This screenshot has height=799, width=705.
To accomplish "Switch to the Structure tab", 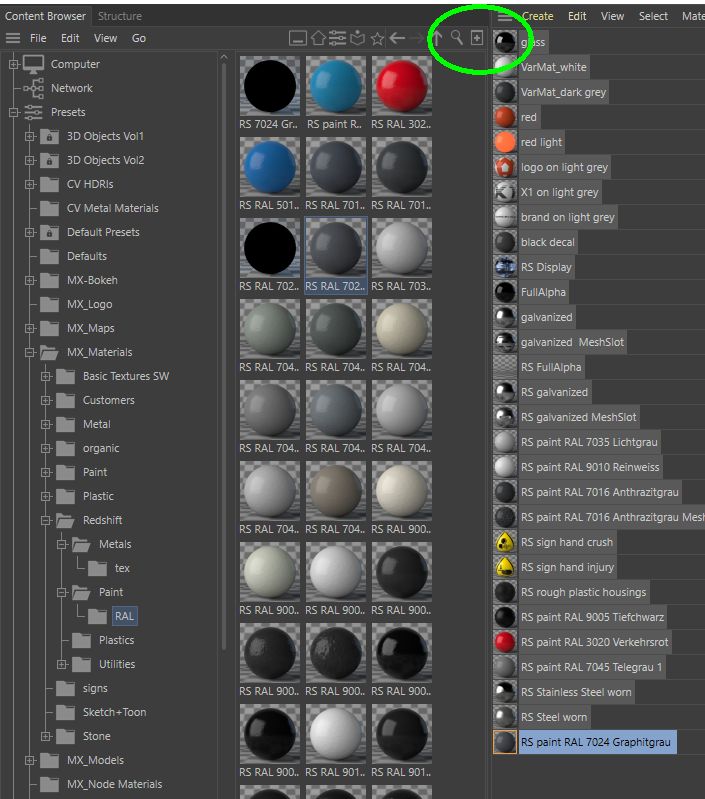I will (119, 16).
